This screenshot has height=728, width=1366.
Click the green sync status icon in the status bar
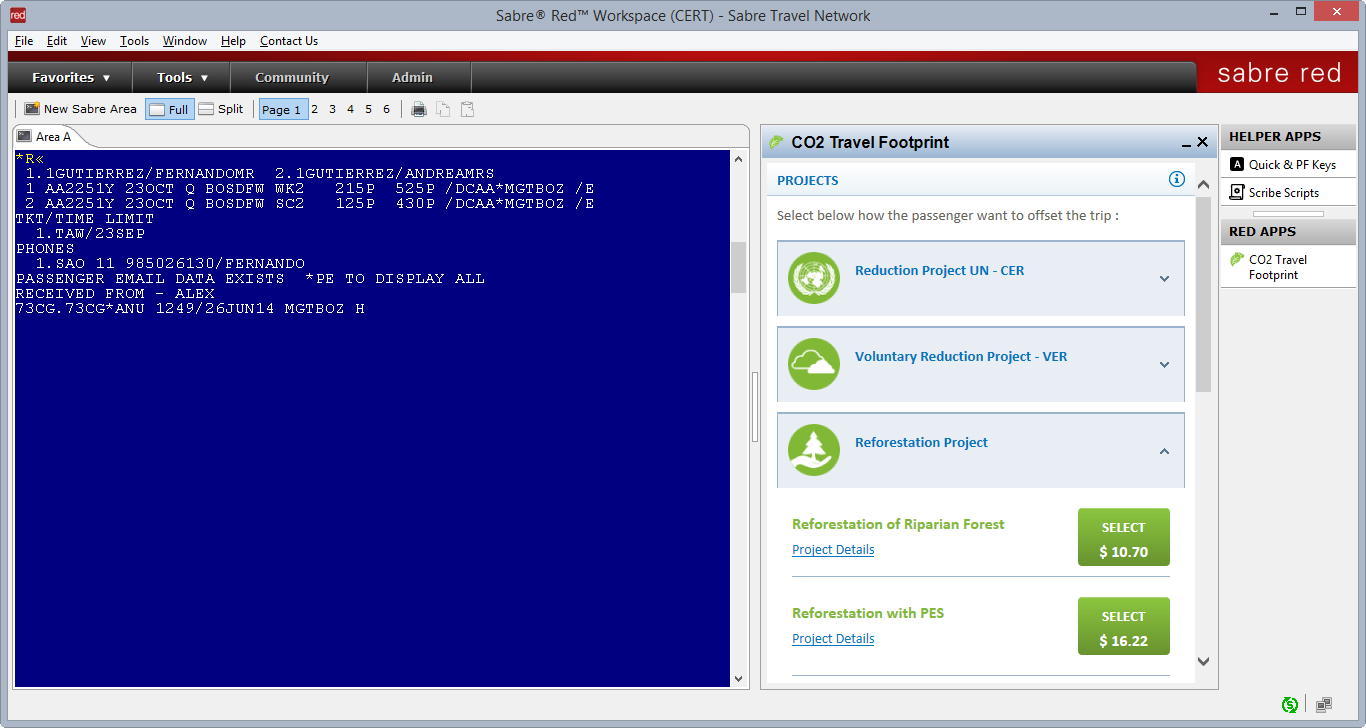(x=1290, y=705)
